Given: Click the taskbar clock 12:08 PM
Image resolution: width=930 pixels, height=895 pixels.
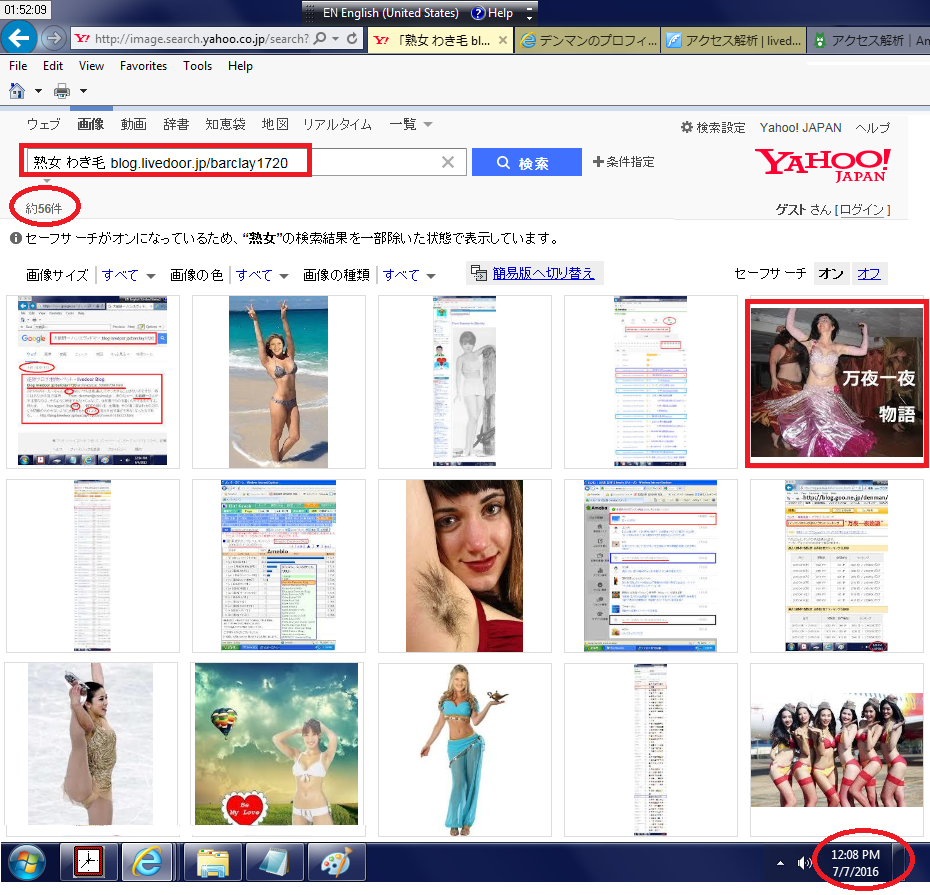Looking at the screenshot, I should (x=855, y=863).
